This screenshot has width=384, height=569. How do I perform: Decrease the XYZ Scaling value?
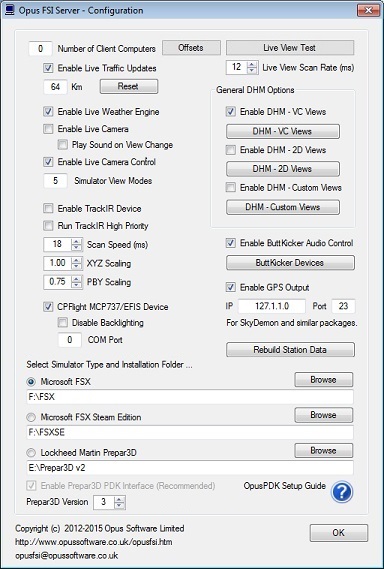(x=76, y=266)
